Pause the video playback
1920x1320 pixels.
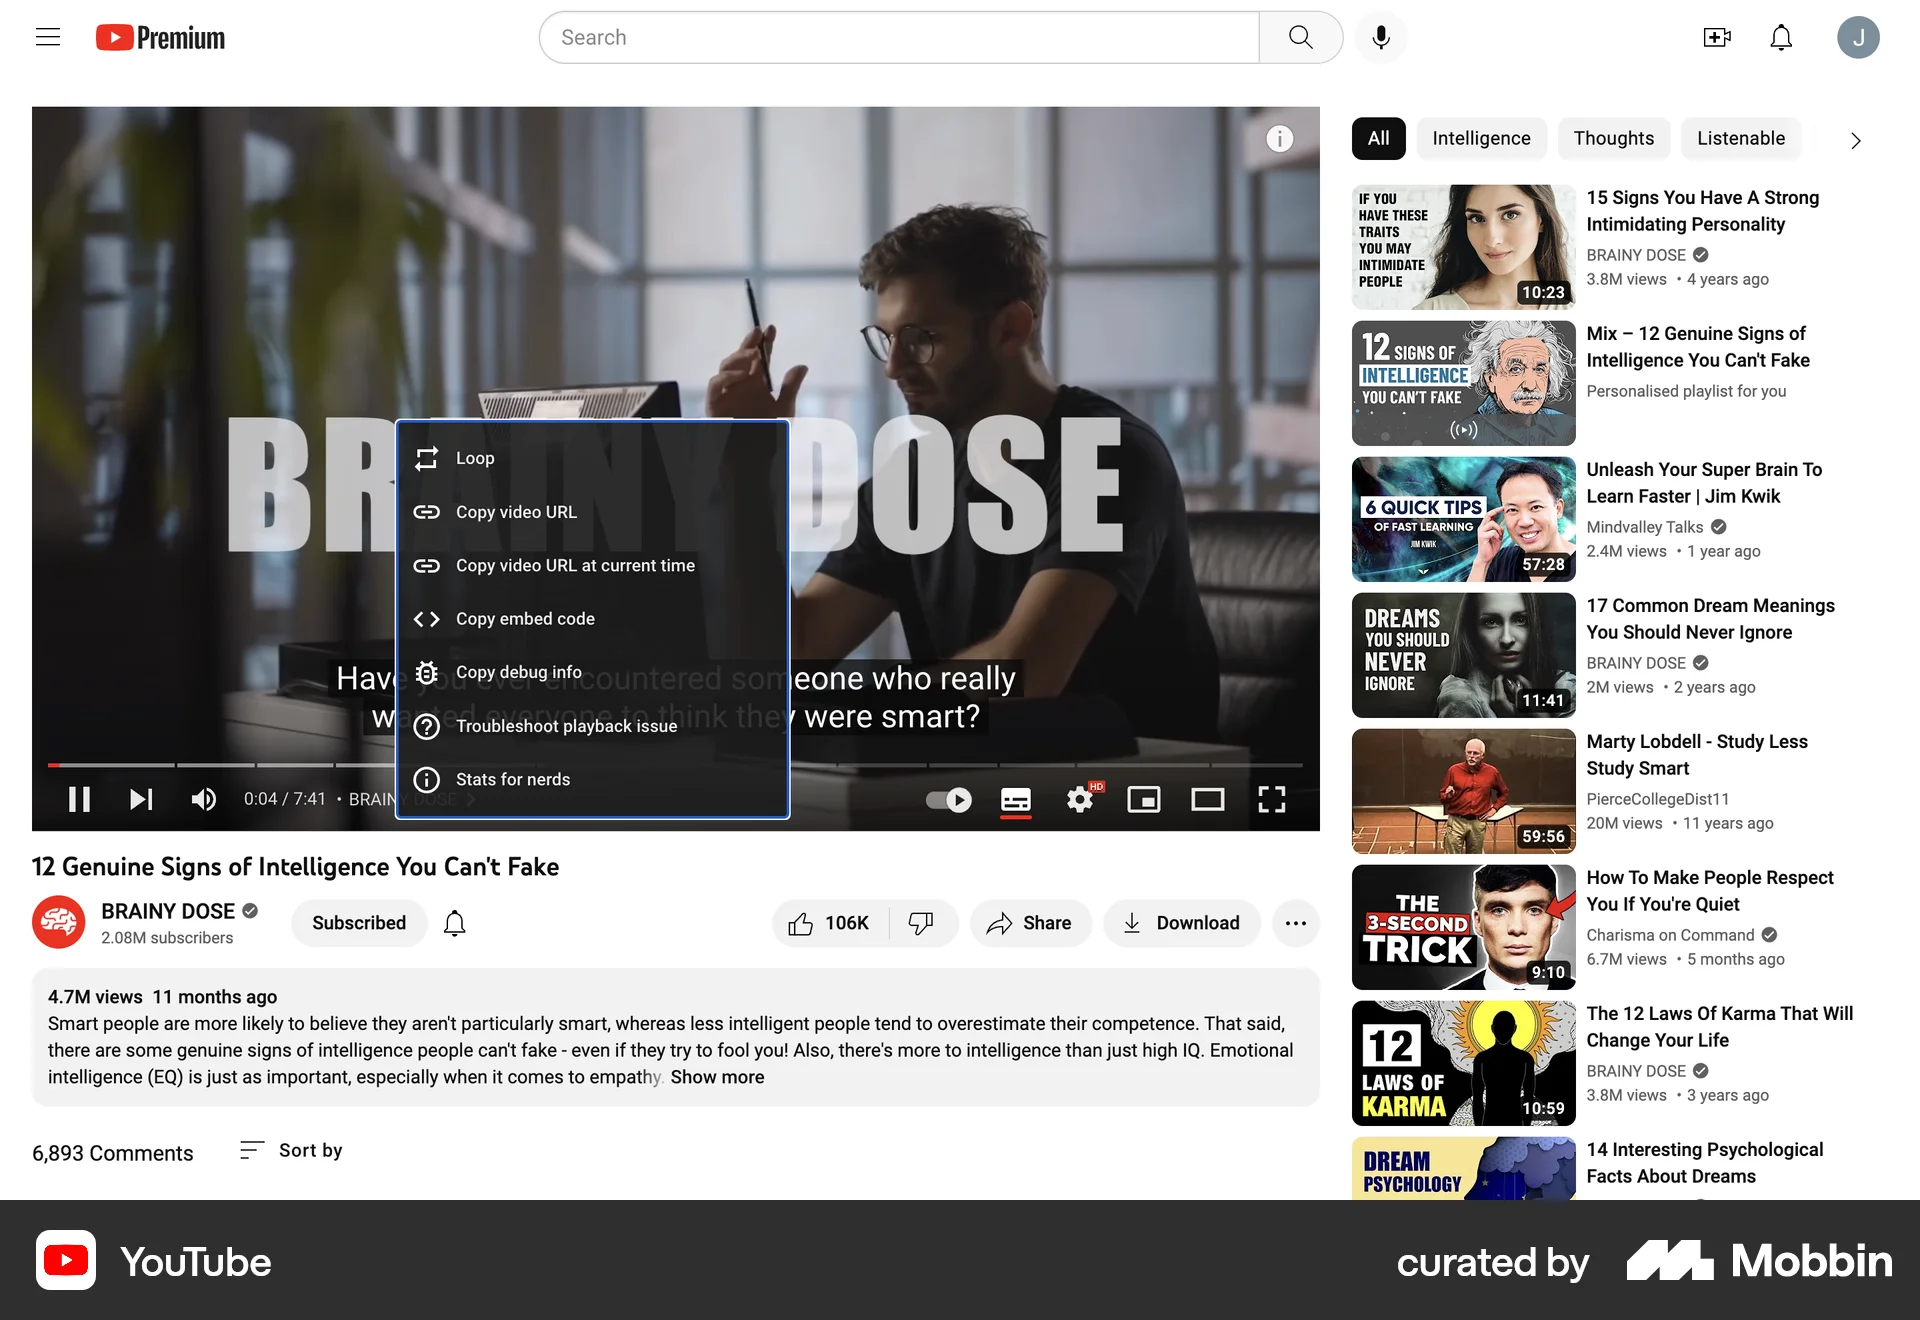79,799
